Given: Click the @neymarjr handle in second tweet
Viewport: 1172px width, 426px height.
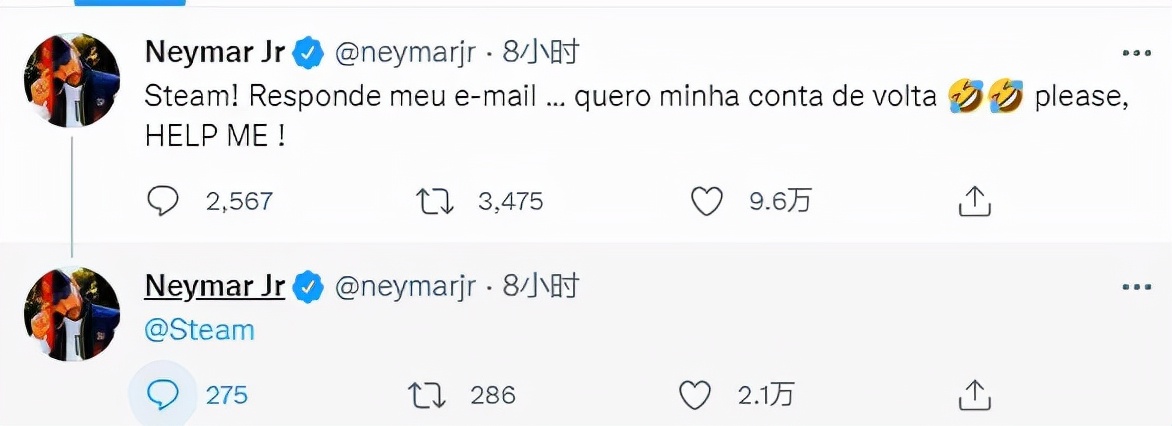Looking at the screenshot, I should coord(403,288).
